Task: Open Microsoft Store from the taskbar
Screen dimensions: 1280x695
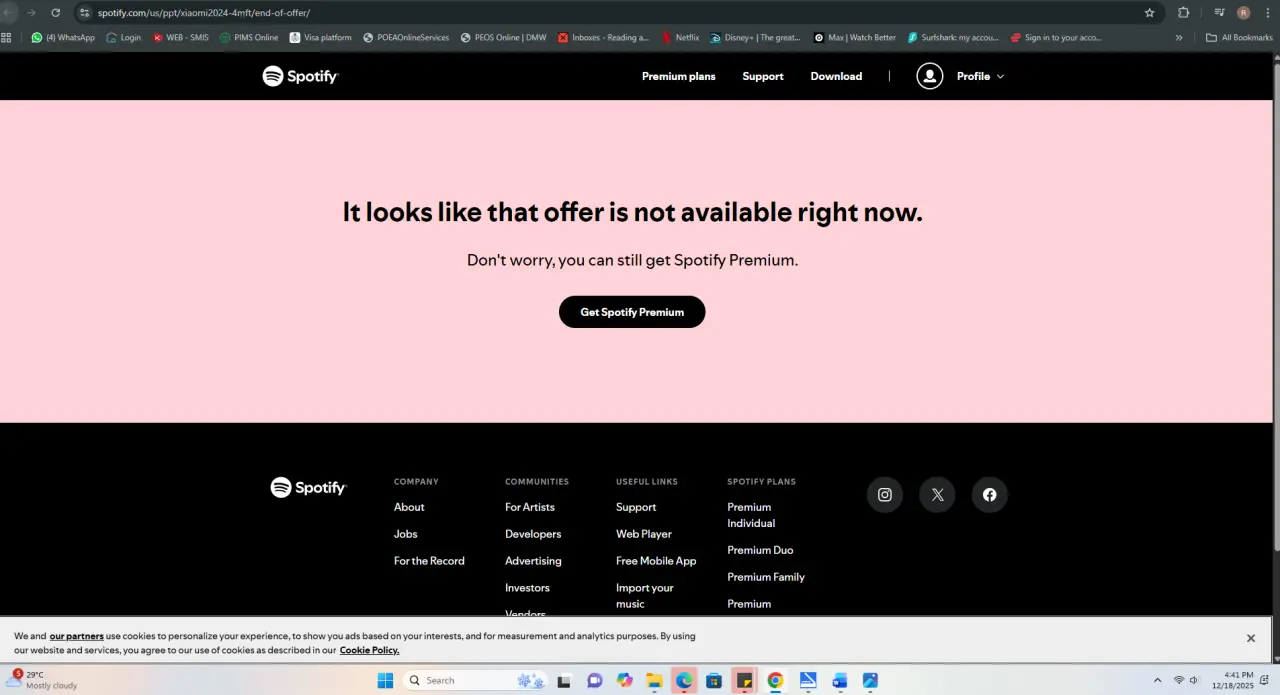Action: tap(714, 681)
